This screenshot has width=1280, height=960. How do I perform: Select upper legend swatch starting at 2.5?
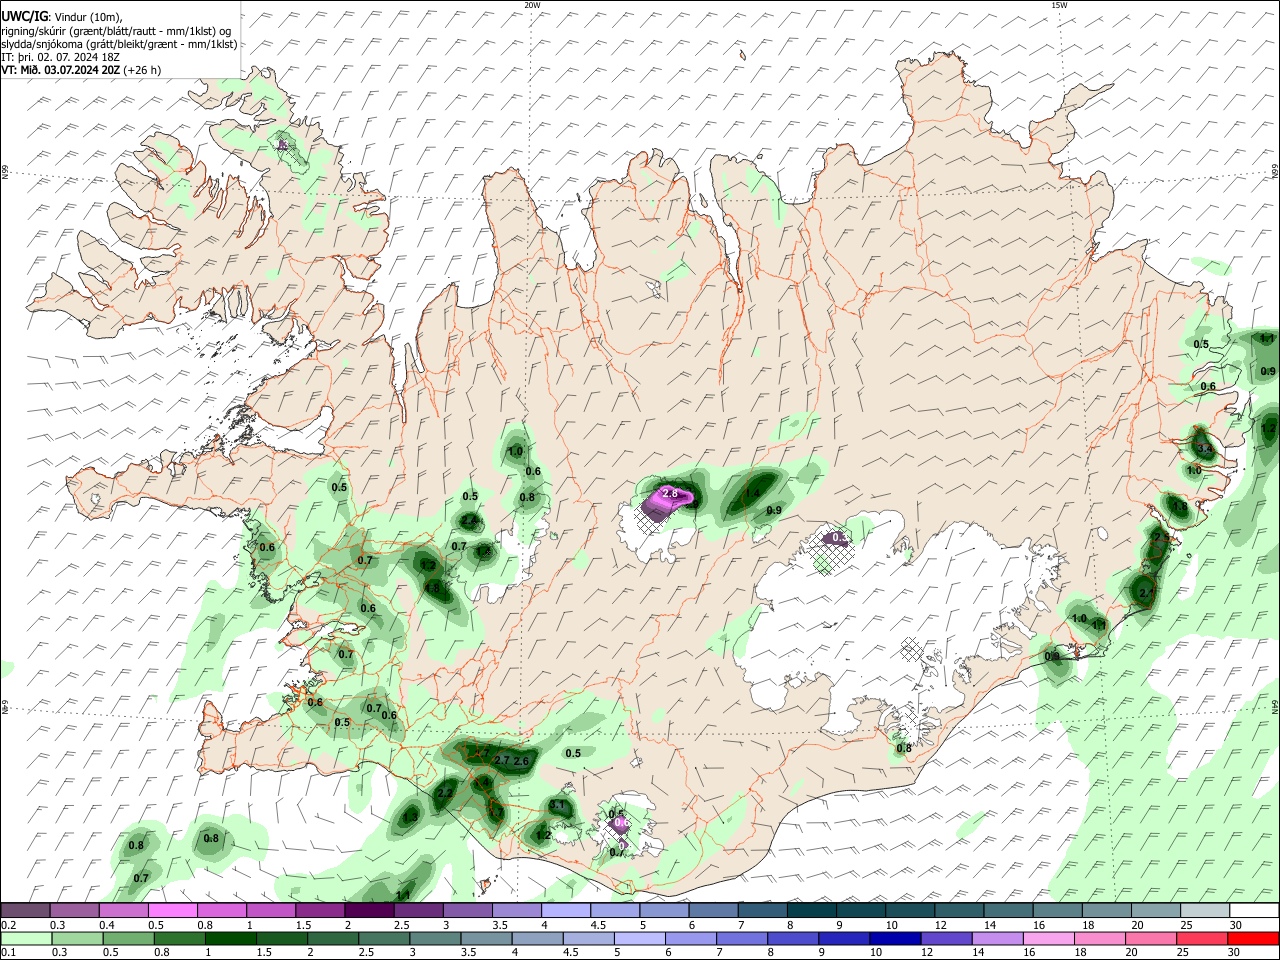coord(418,911)
